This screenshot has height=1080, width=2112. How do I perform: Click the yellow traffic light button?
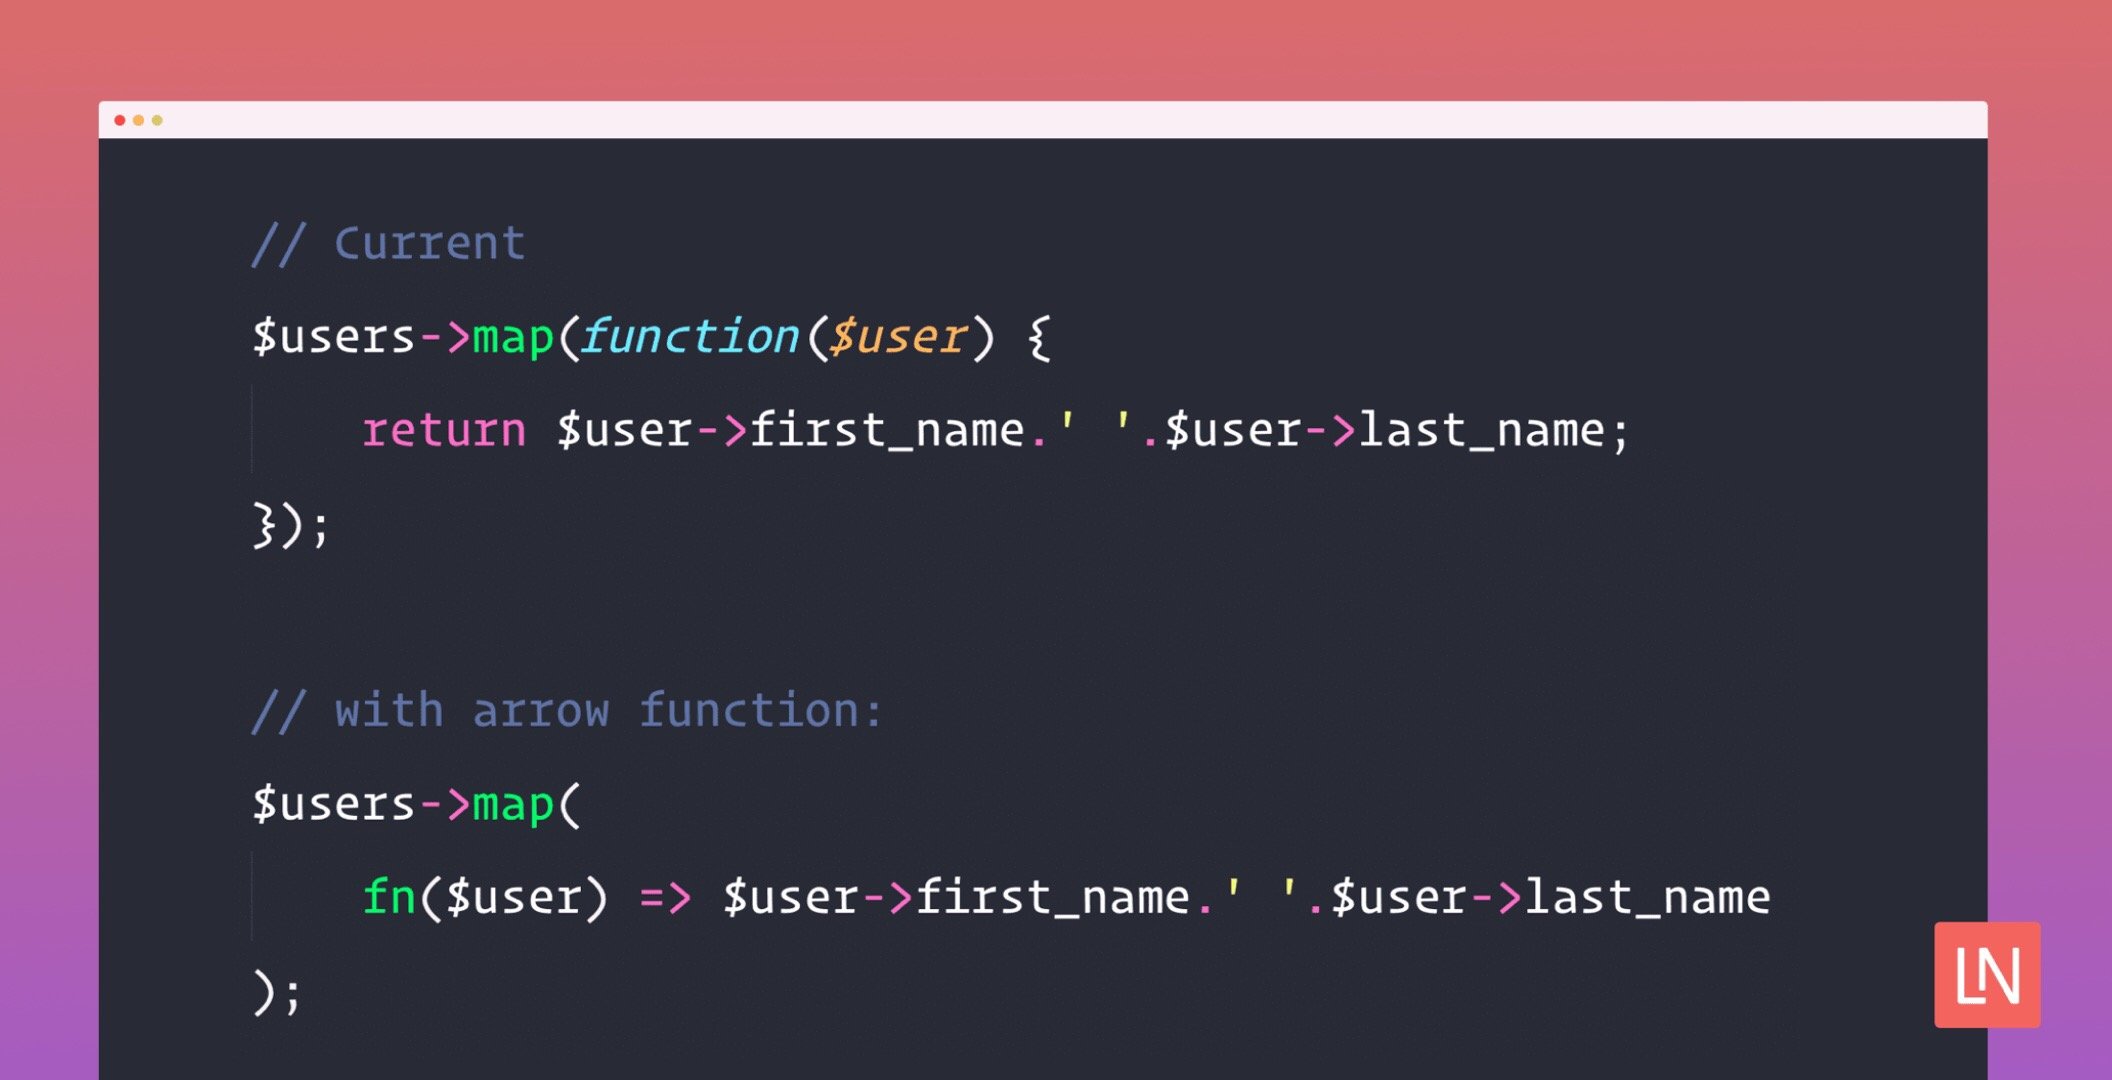point(138,120)
